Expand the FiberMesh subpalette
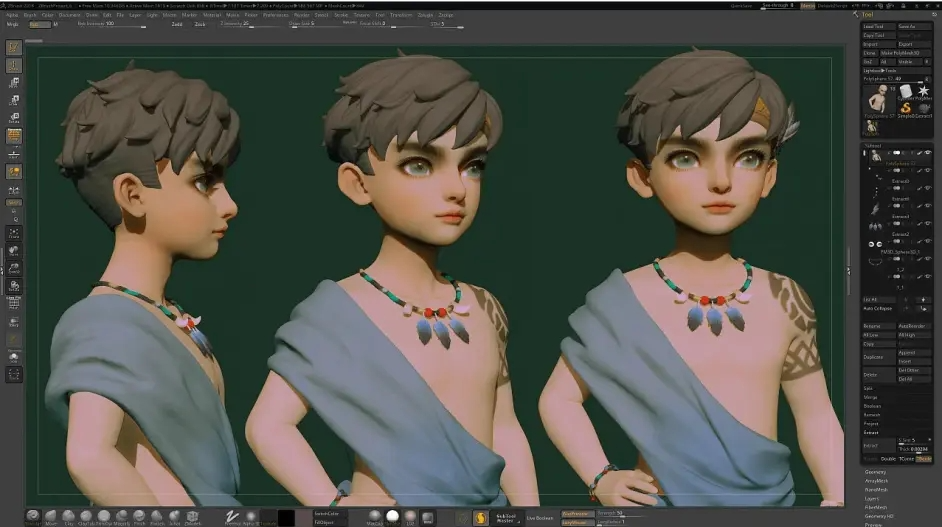Viewport: 942px width, 527px height. point(876,507)
